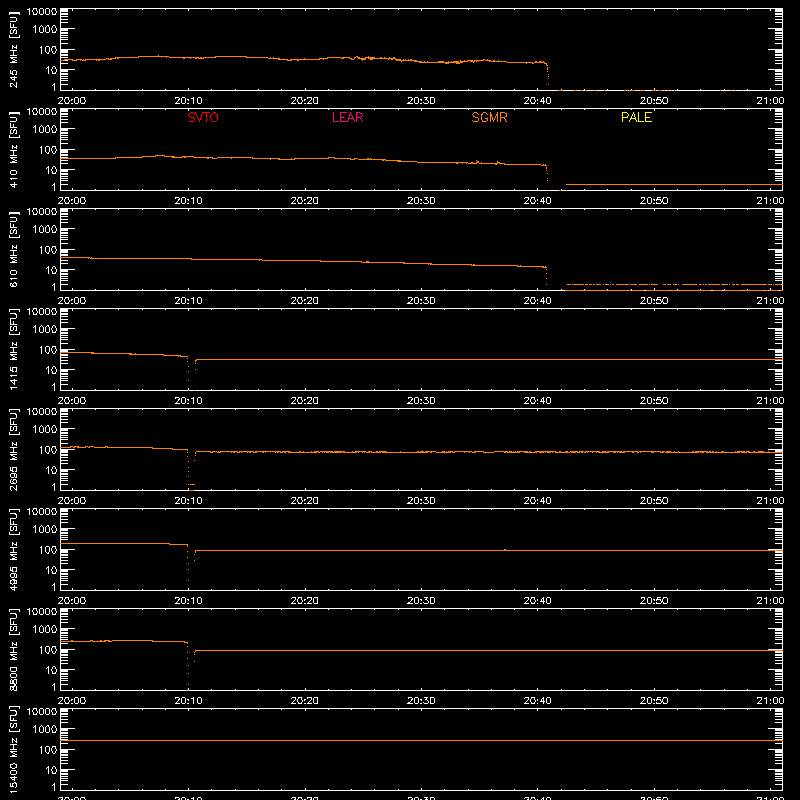The height and width of the screenshot is (800, 800).
Task: Click the 1000 tick label of 410 MHz plot
Action: pyautogui.click(x=45, y=130)
